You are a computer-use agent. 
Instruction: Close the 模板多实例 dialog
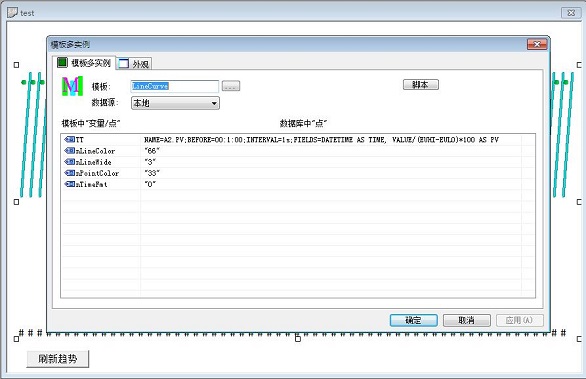pos(537,44)
